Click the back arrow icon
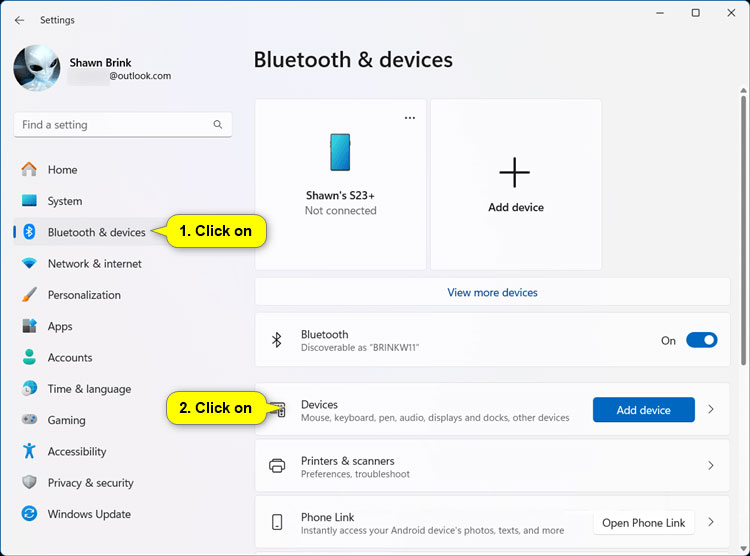The image size is (750, 556). (19, 20)
